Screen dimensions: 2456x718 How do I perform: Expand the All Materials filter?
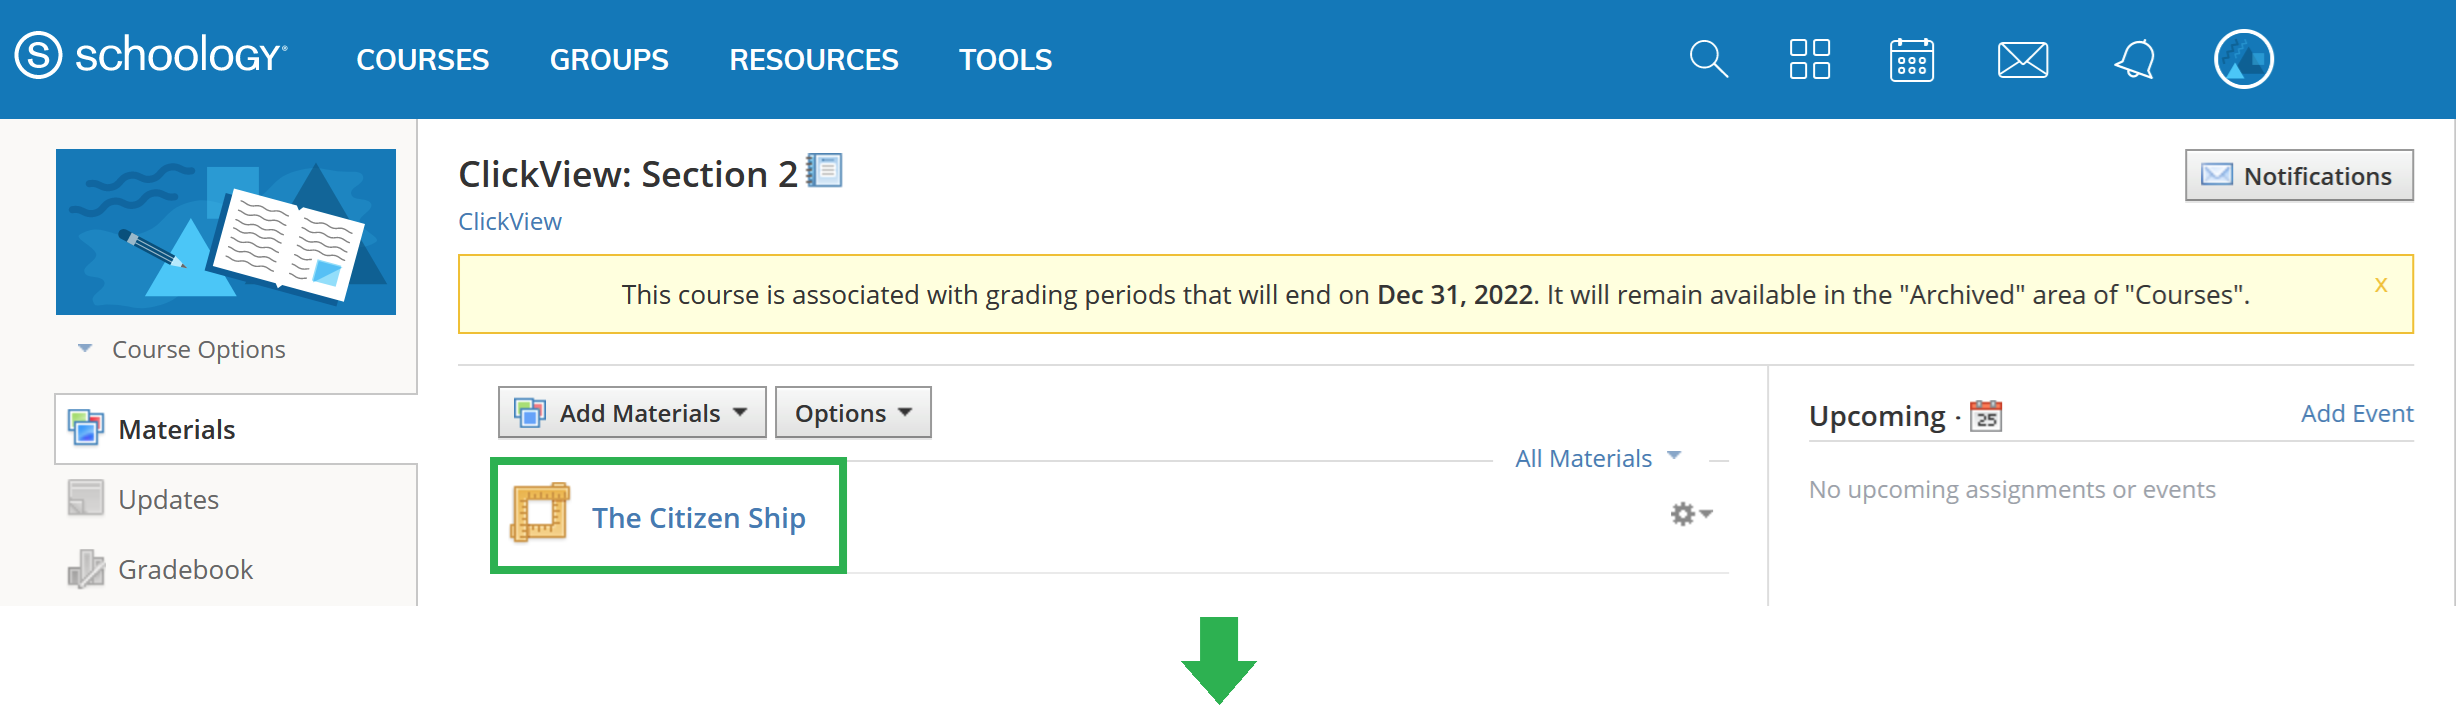point(1597,458)
